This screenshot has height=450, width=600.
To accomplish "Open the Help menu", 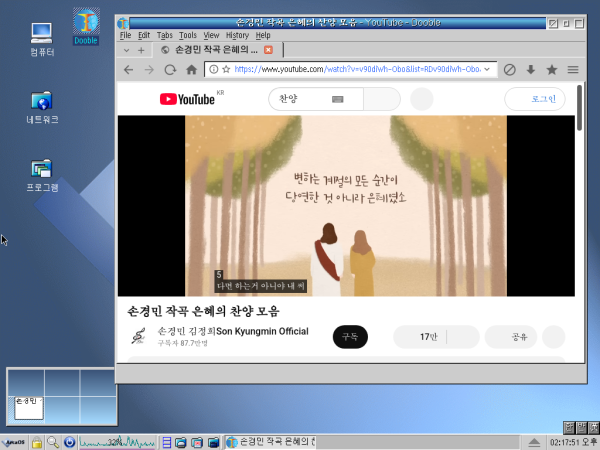I will coord(263,35).
